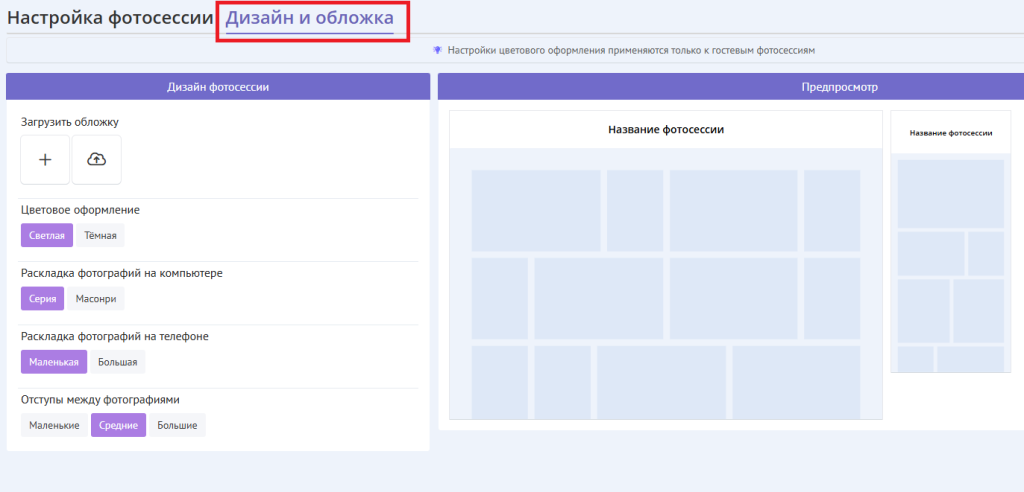
Task: Select Маленькая phone photo layout
Action: click(54, 362)
